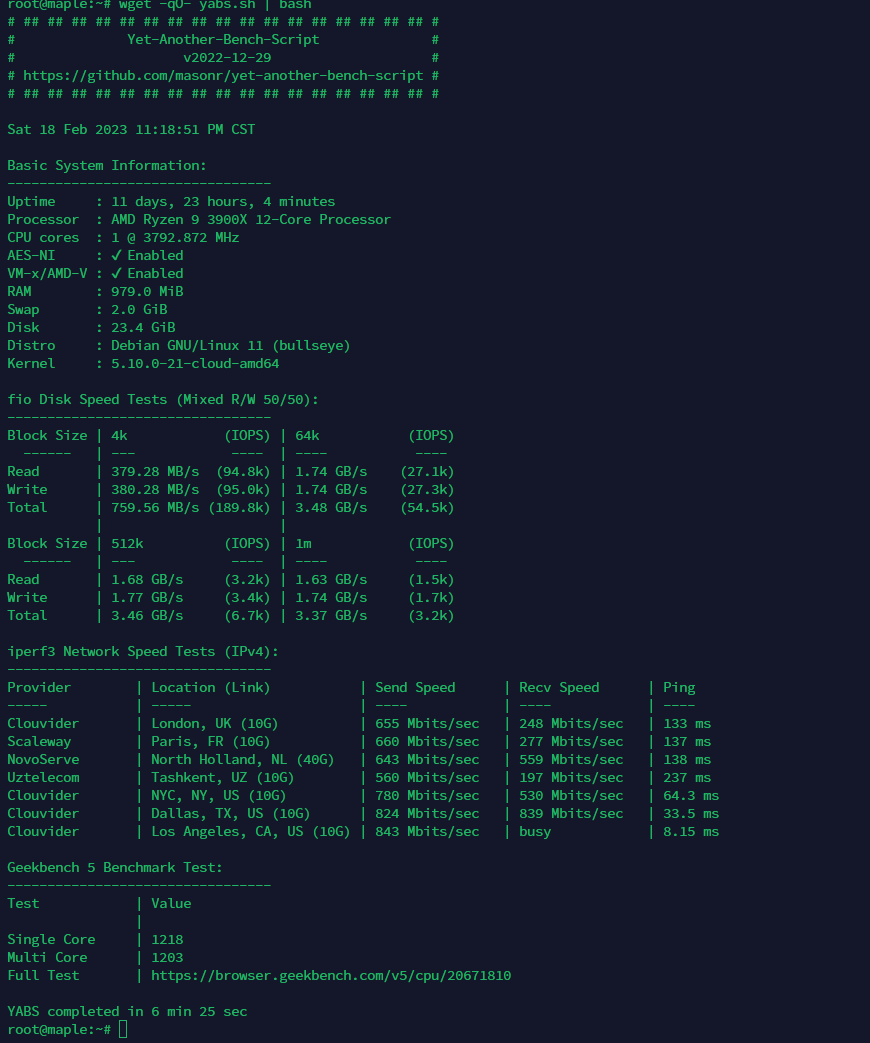
Task: Click the 1m Total speed '3.37 GB/s'
Action: point(331,615)
